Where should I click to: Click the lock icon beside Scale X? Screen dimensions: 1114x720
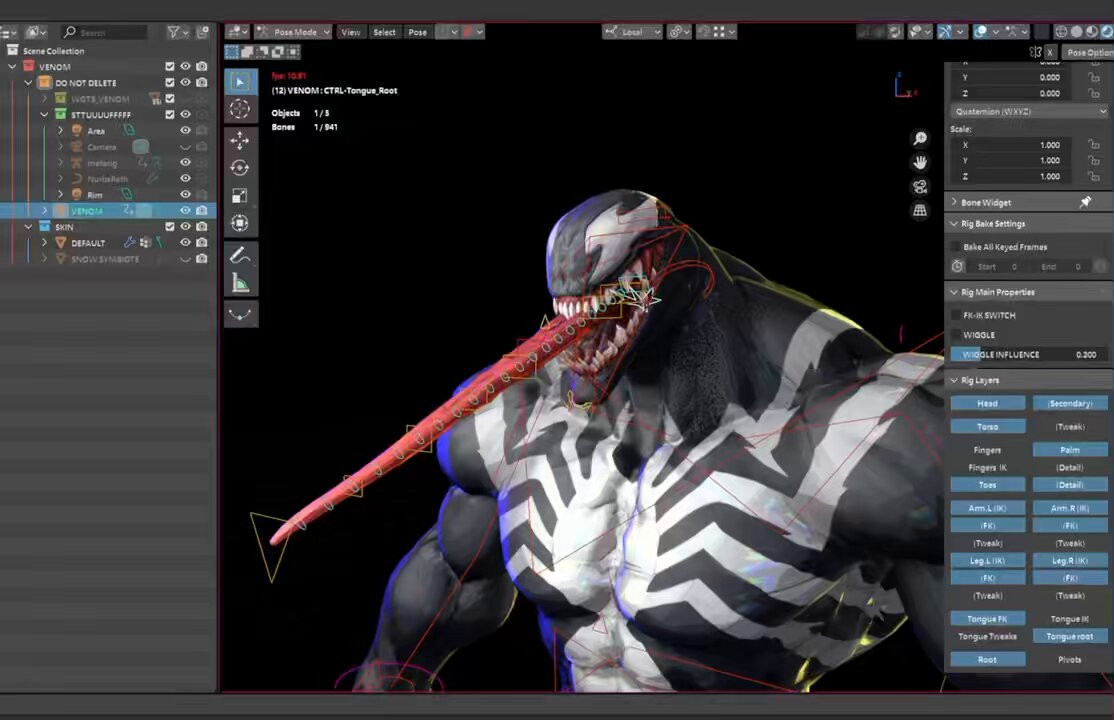click(x=1093, y=145)
